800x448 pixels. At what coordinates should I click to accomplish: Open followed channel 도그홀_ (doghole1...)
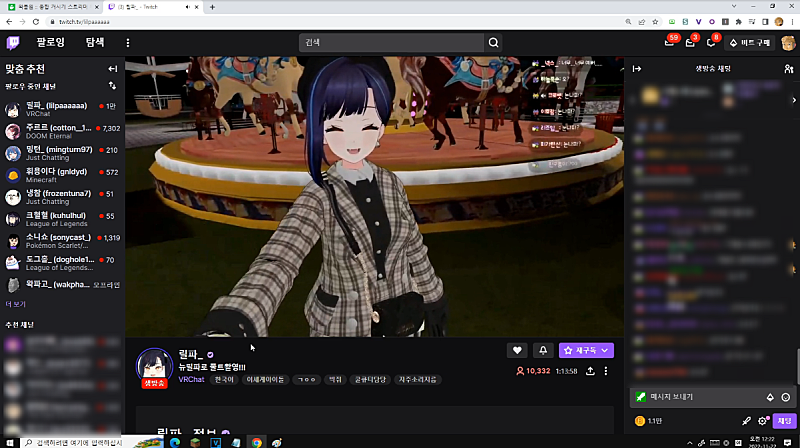[62, 263]
